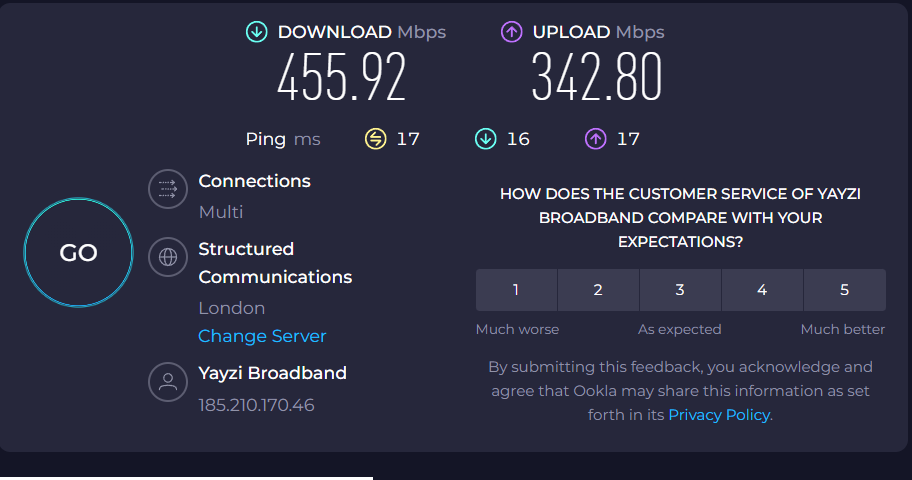
Task: Click the GO button to start test
Action: (x=79, y=253)
